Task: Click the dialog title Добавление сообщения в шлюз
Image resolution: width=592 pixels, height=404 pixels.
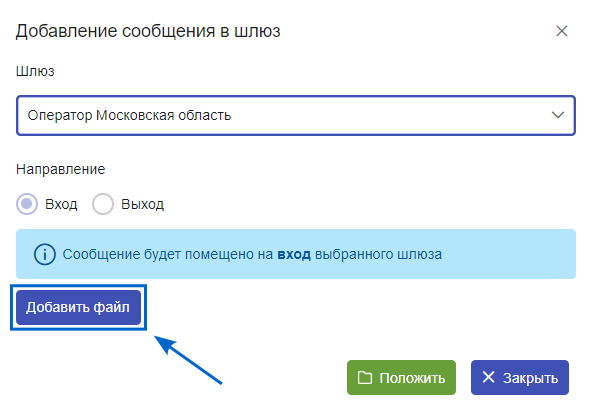Action: (x=148, y=31)
